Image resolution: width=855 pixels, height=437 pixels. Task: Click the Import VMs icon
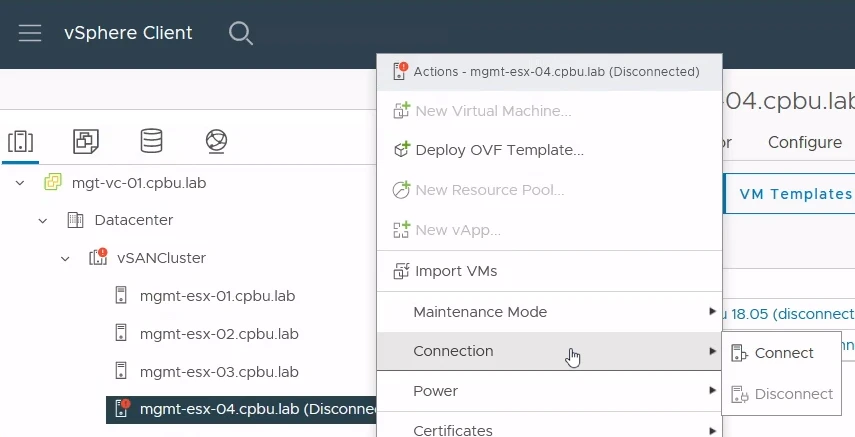coord(401,271)
